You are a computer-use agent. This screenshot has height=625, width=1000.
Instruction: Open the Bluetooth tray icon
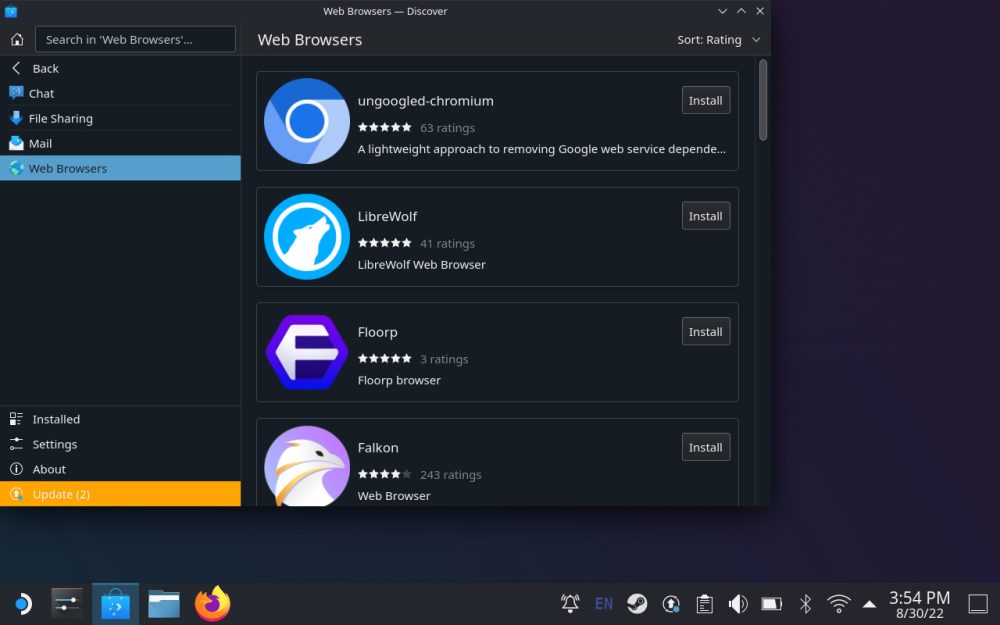click(x=805, y=604)
